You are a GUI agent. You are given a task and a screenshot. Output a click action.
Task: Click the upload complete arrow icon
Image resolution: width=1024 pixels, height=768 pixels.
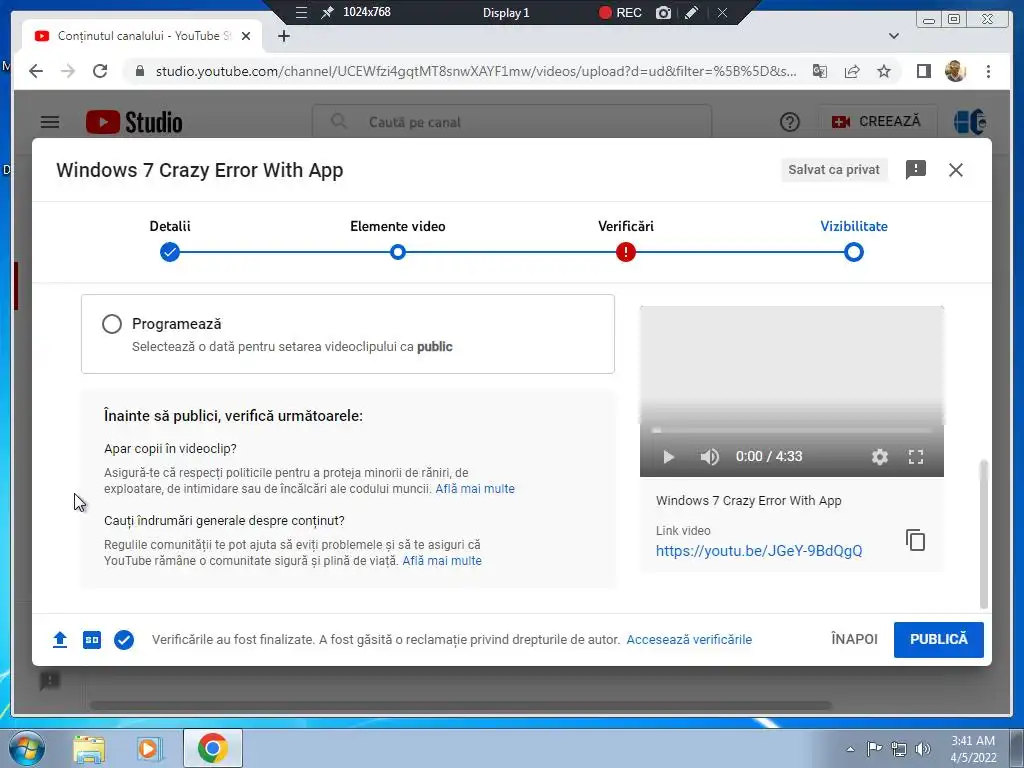[x=59, y=639]
